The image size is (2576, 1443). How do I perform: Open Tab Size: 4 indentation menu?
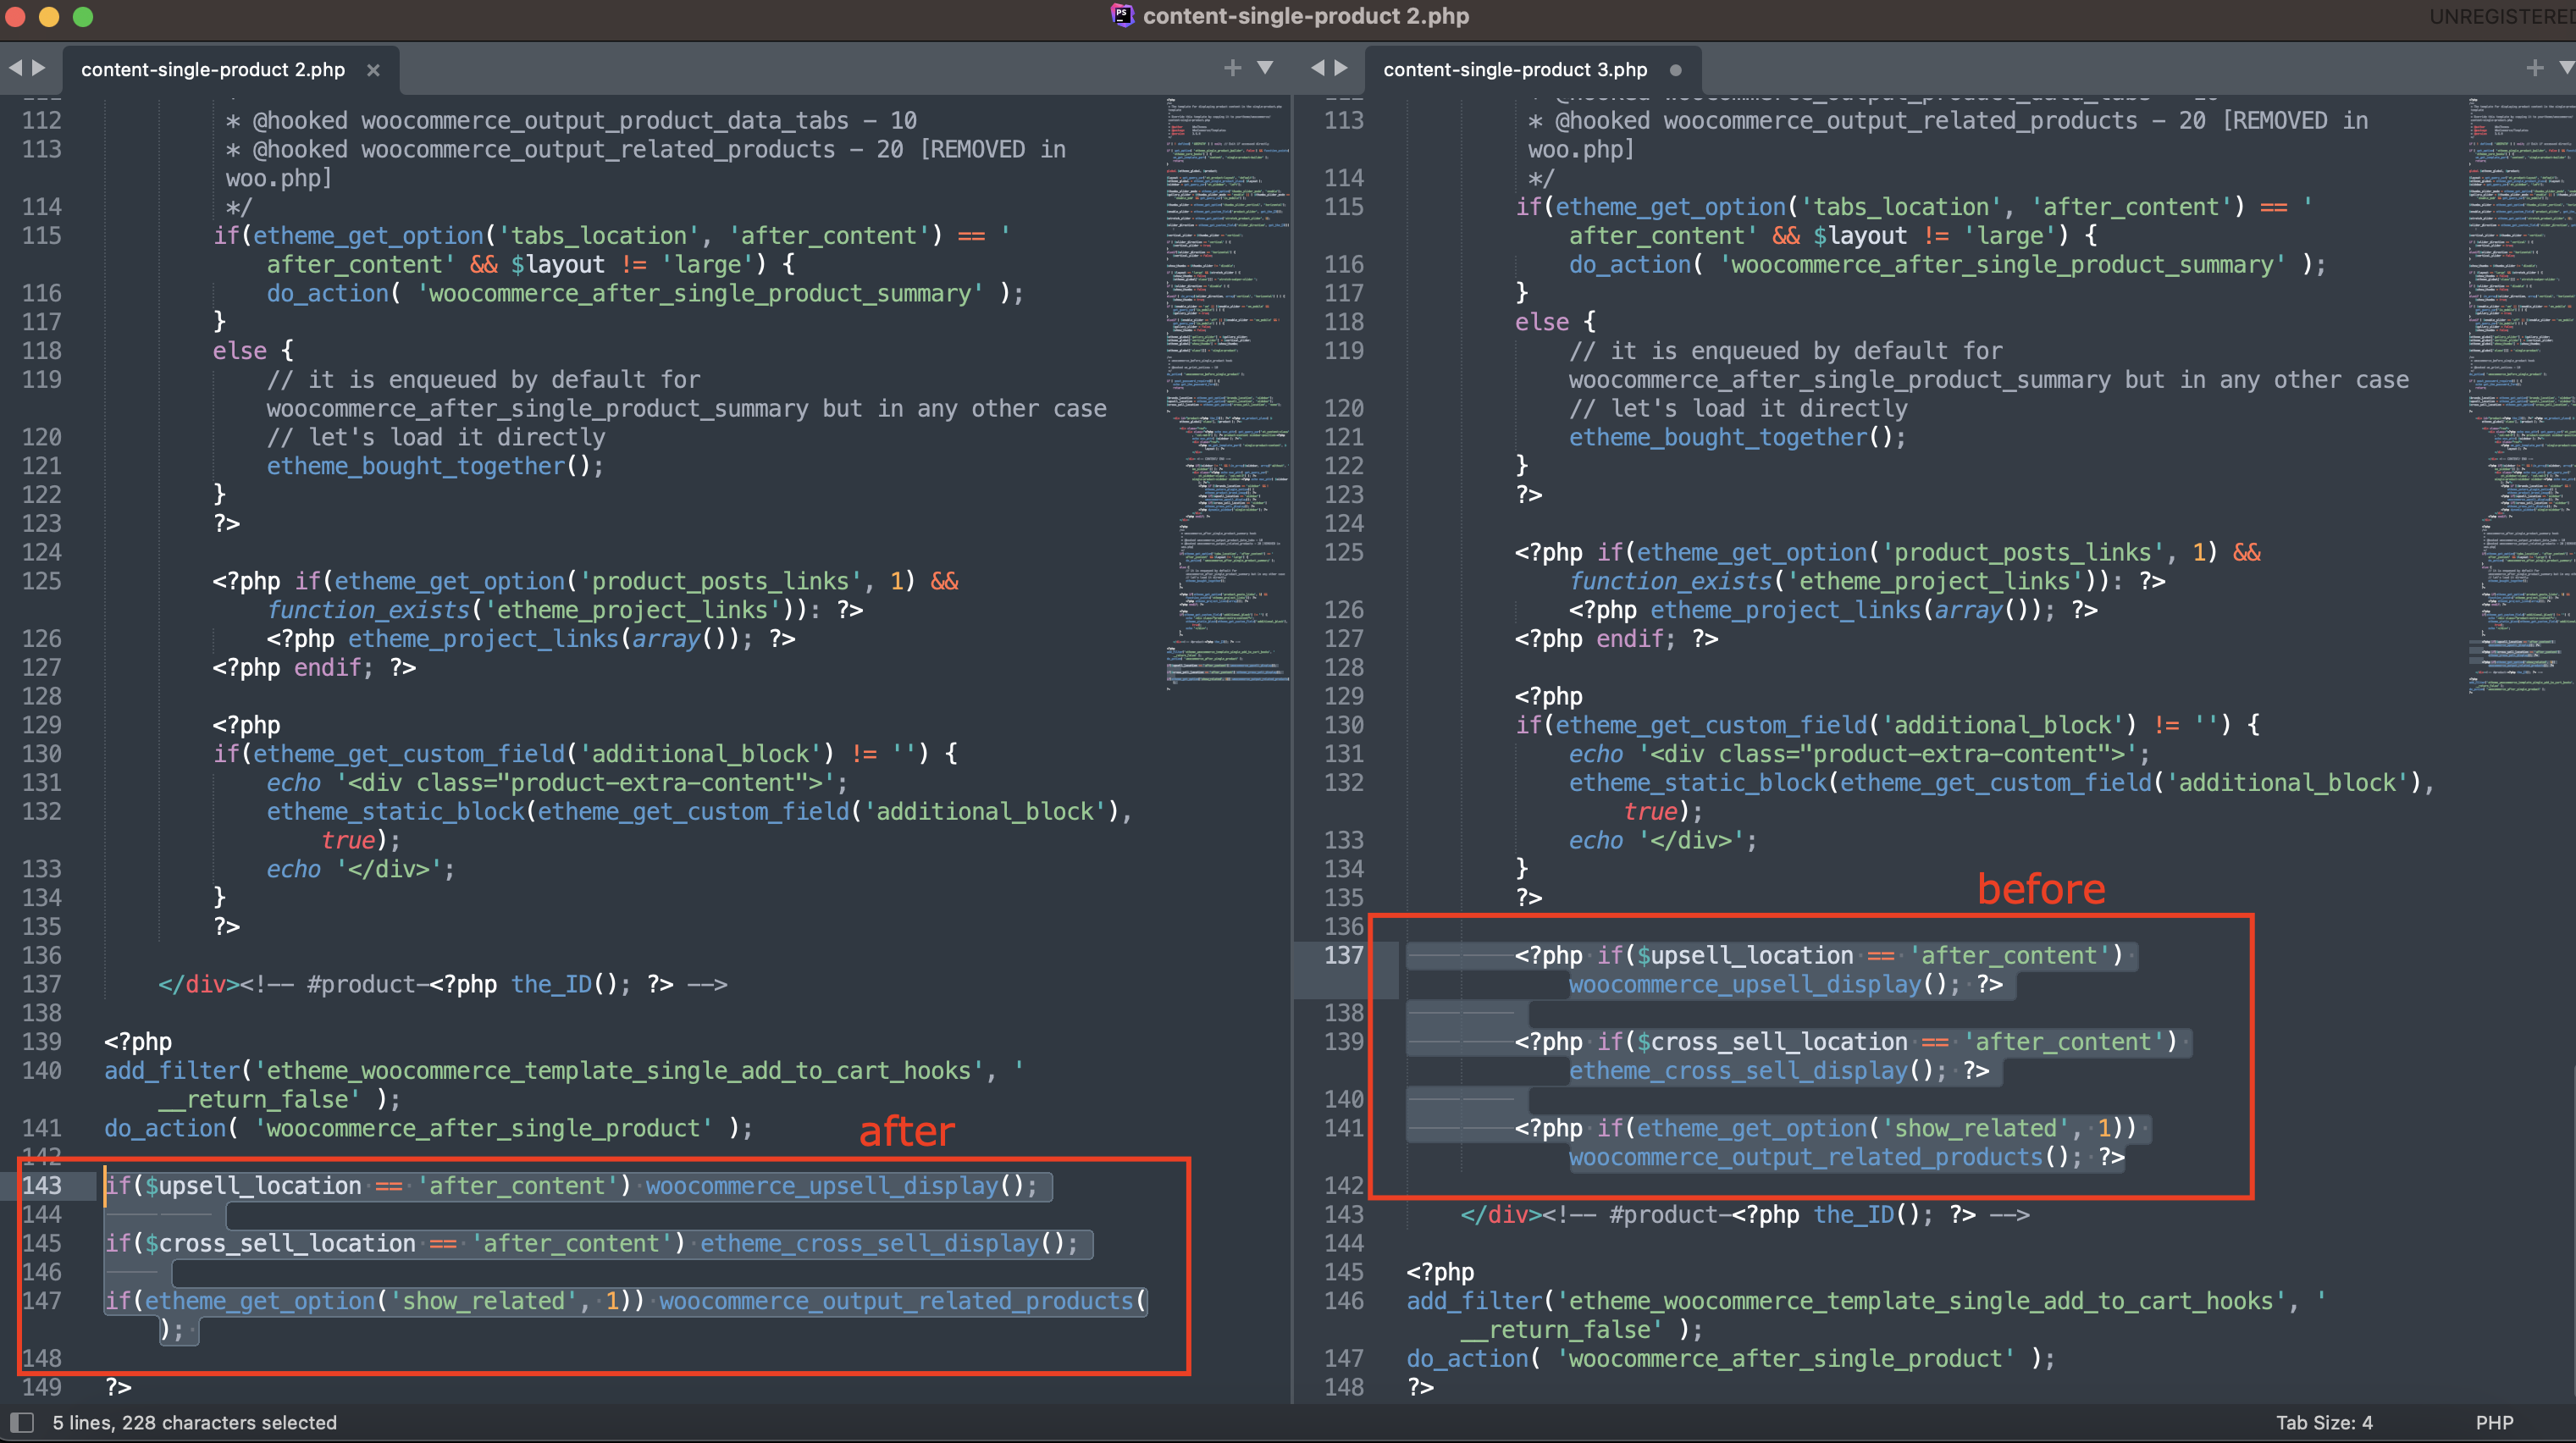coord(2324,1422)
